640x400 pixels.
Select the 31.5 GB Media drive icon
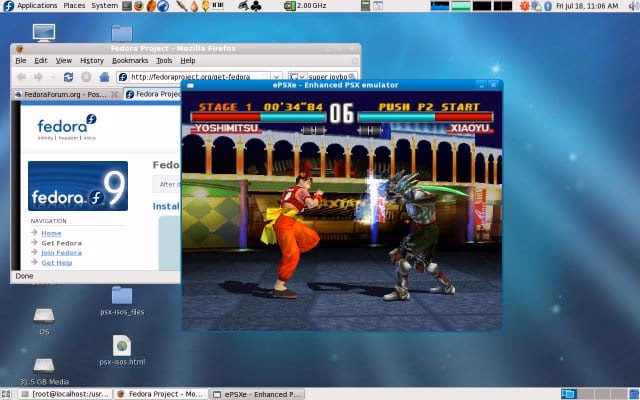[x=44, y=371]
